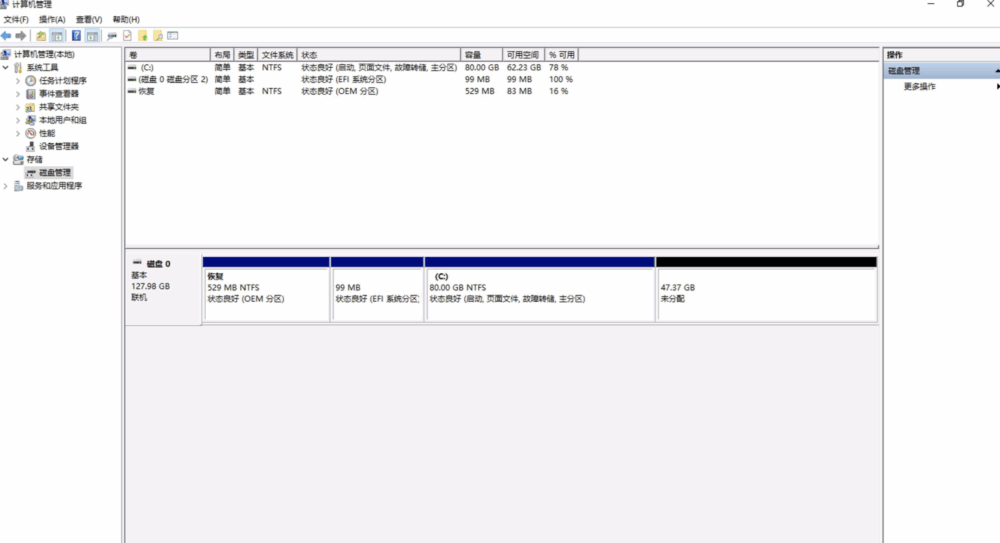Select the (C:) volume row in list
The width and height of the screenshot is (1000, 543).
point(350,68)
